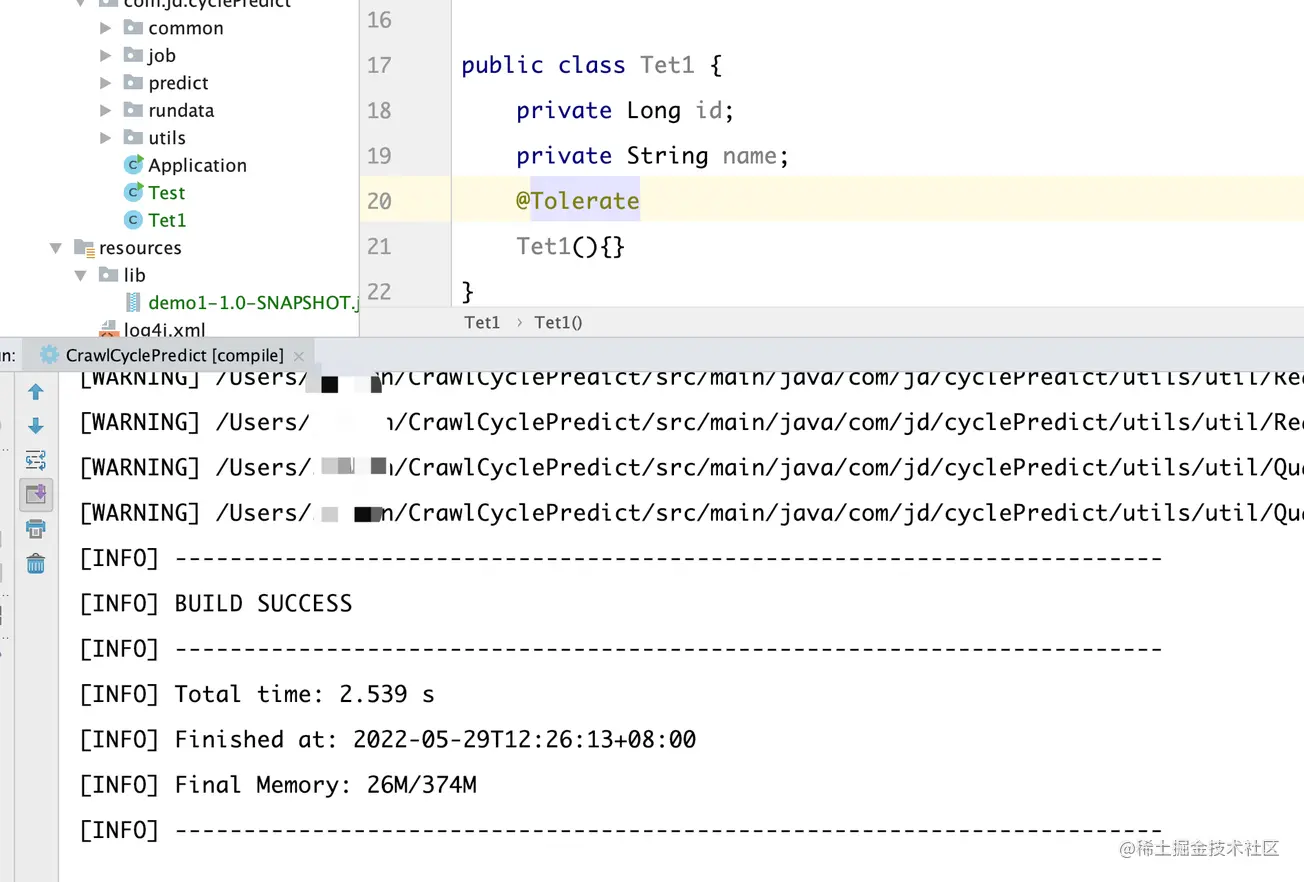Close the CrawlCyclePredict [compile] tab
Viewport: 1304px width, 882px height.
click(x=298, y=356)
